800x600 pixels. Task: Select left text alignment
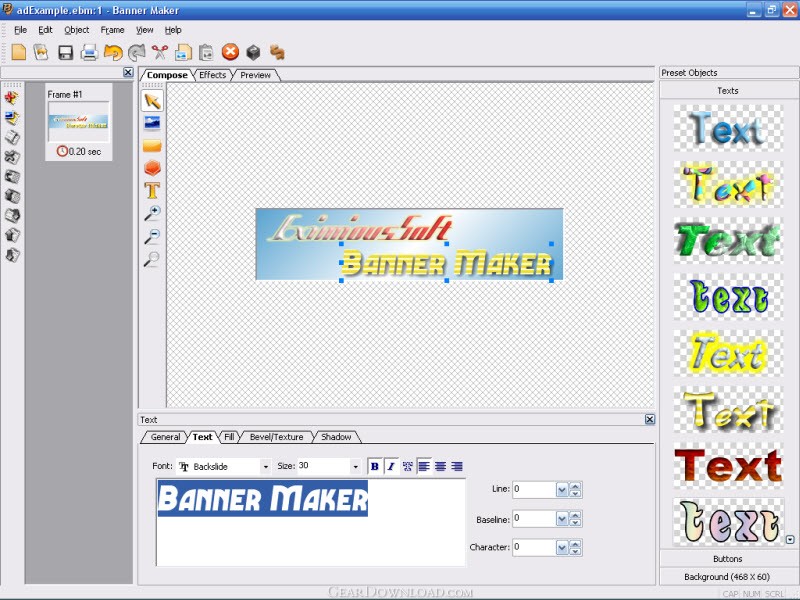click(424, 466)
